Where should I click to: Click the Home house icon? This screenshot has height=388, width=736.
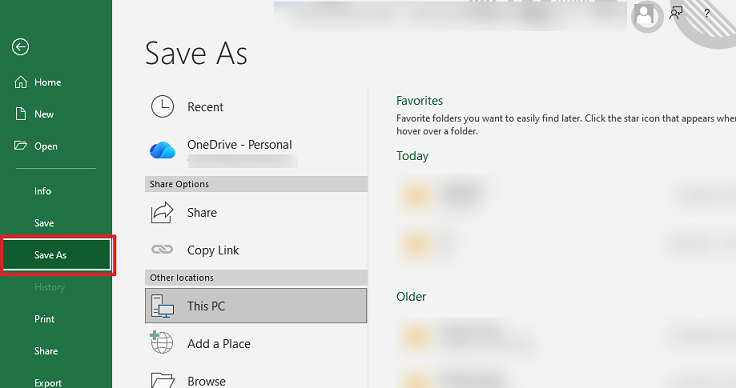tap(21, 82)
